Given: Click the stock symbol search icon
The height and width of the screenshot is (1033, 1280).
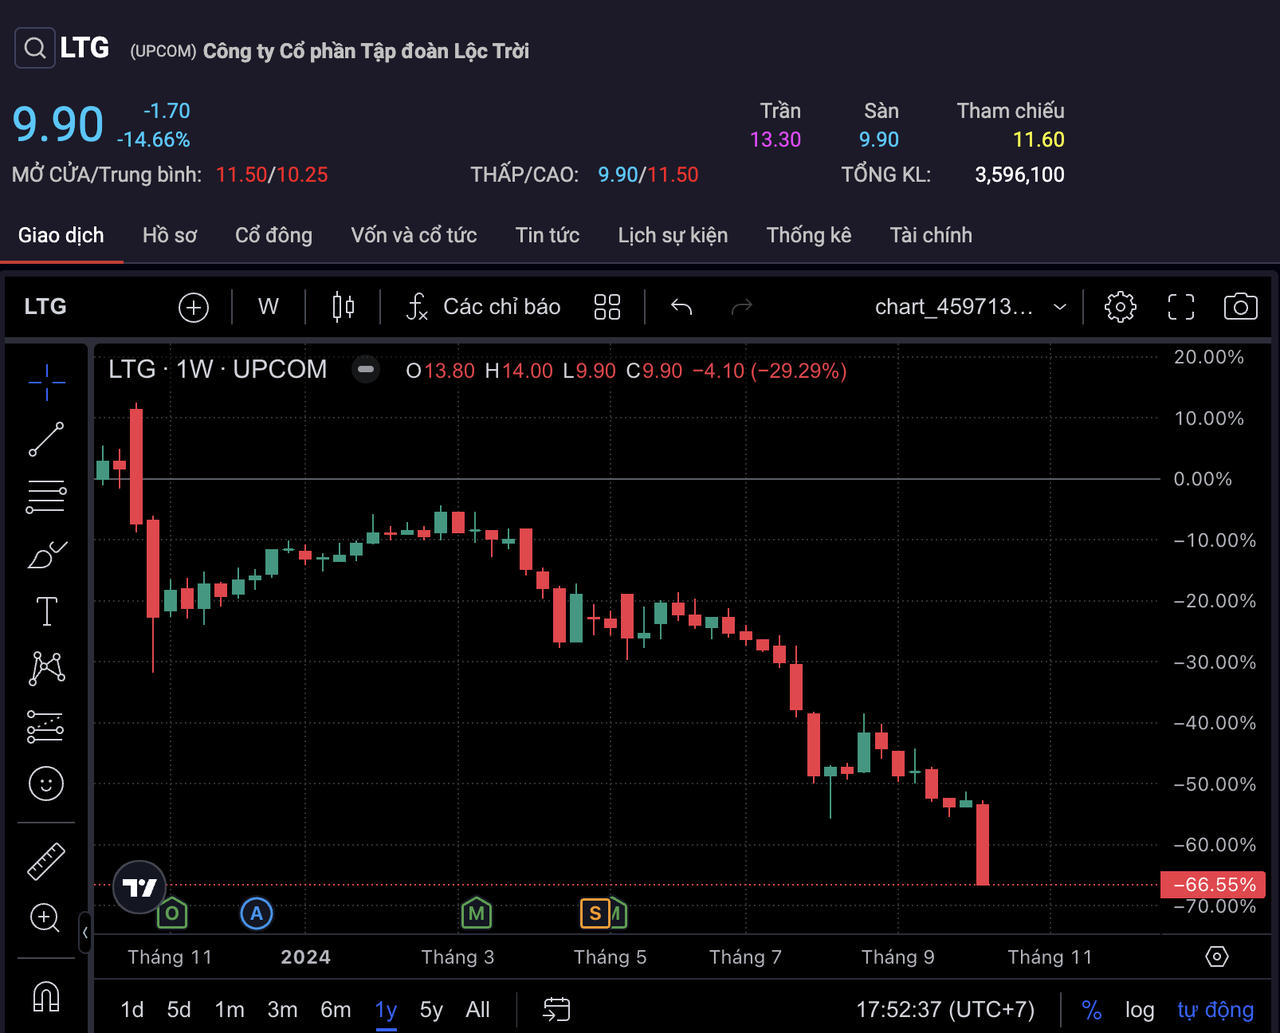Looking at the screenshot, I should point(34,48).
